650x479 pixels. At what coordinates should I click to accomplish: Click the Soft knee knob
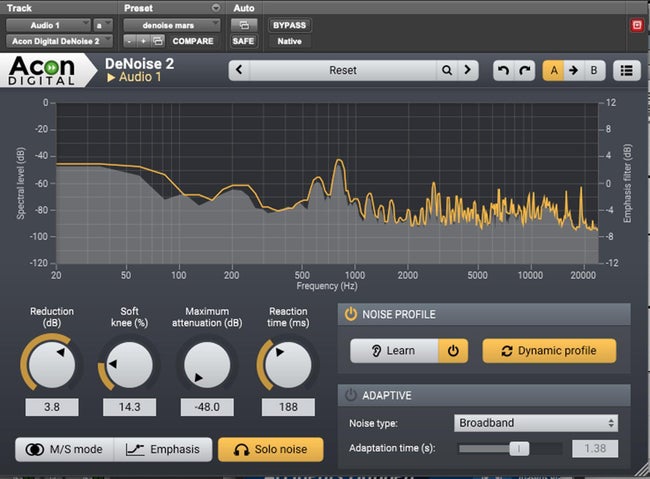pos(129,365)
